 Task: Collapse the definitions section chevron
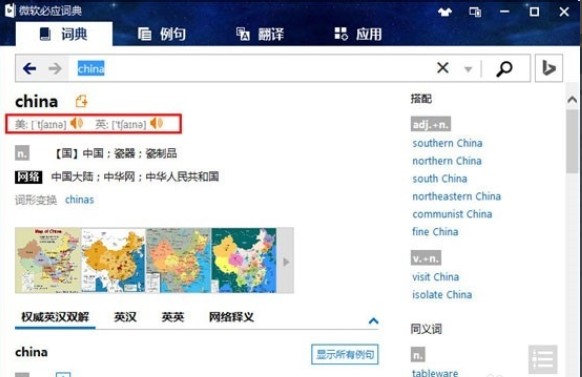click(x=373, y=321)
